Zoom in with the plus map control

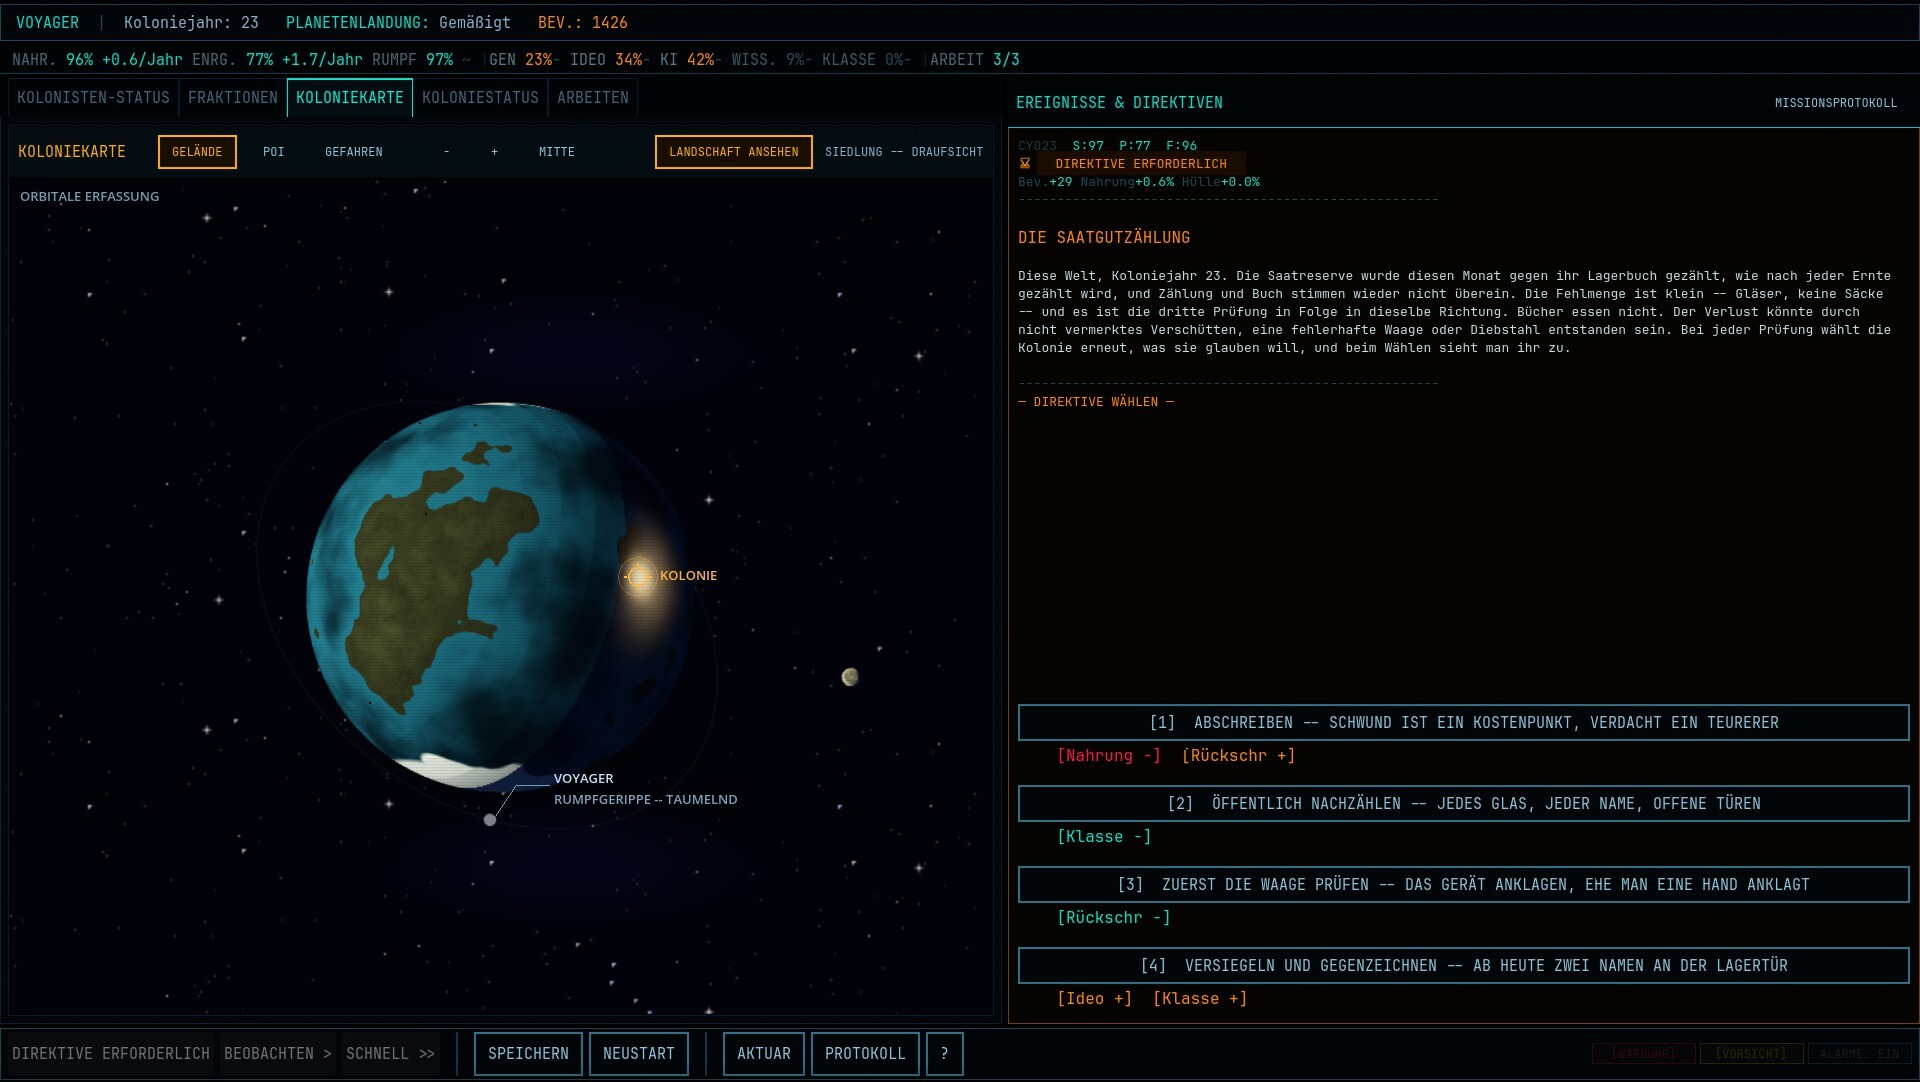point(494,152)
